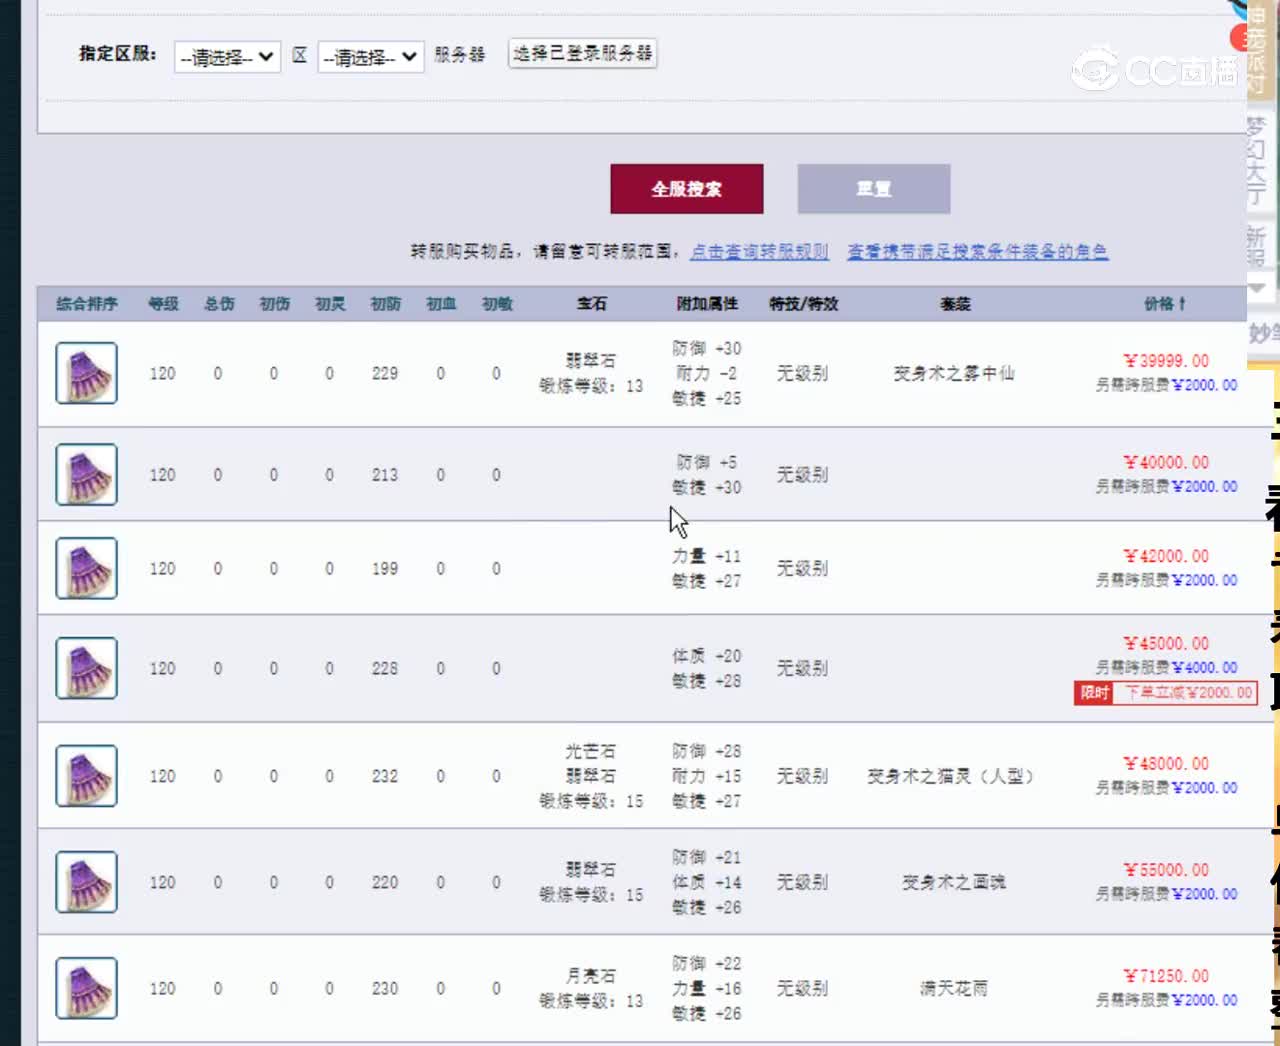Select price ¥42000.00
The image size is (1280, 1046).
click(x=1166, y=556)
